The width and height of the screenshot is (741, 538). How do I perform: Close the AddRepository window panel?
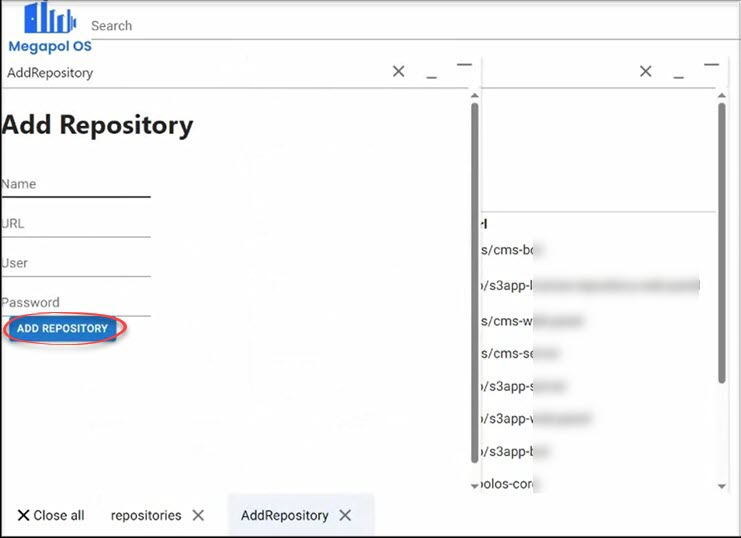pyautogui.click(x=398, y=71)
